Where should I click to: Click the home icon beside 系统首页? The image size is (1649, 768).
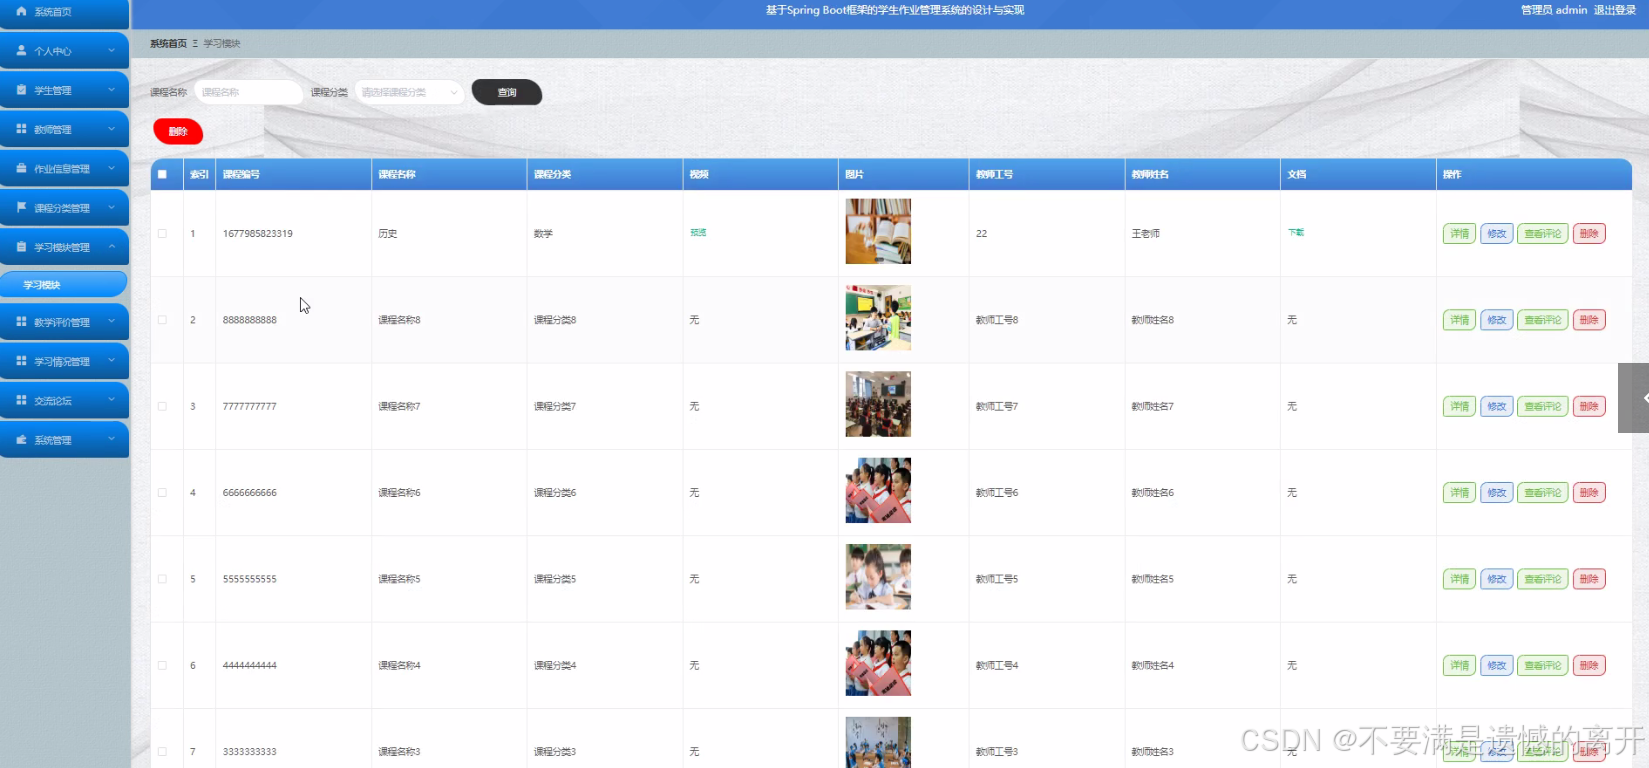[x=21, y=11]
